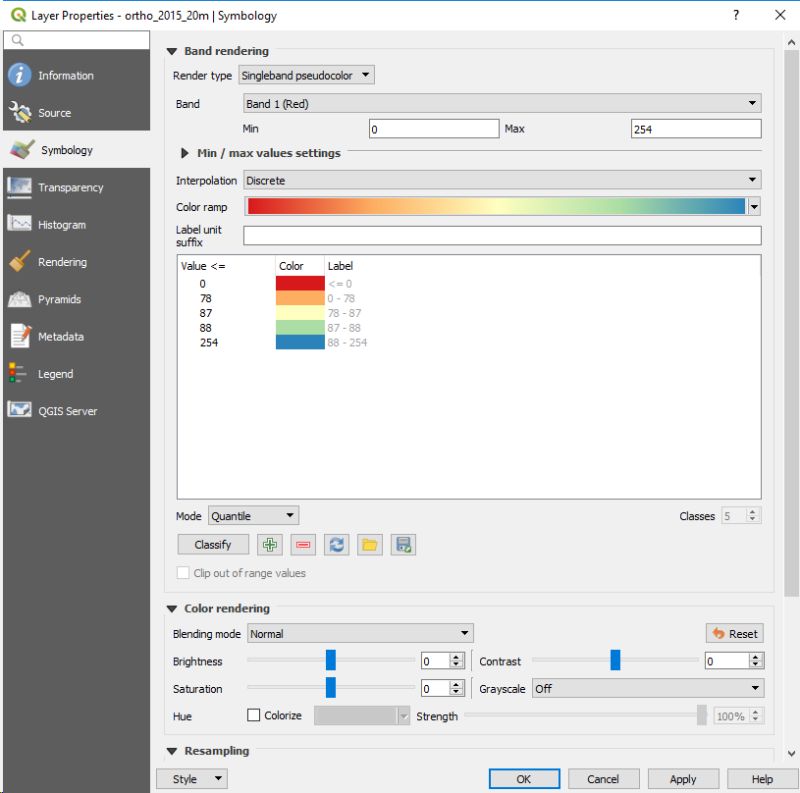This screenshot has width=800, height=793.
Task: Open the Pyramids settings
Action: 62,299
